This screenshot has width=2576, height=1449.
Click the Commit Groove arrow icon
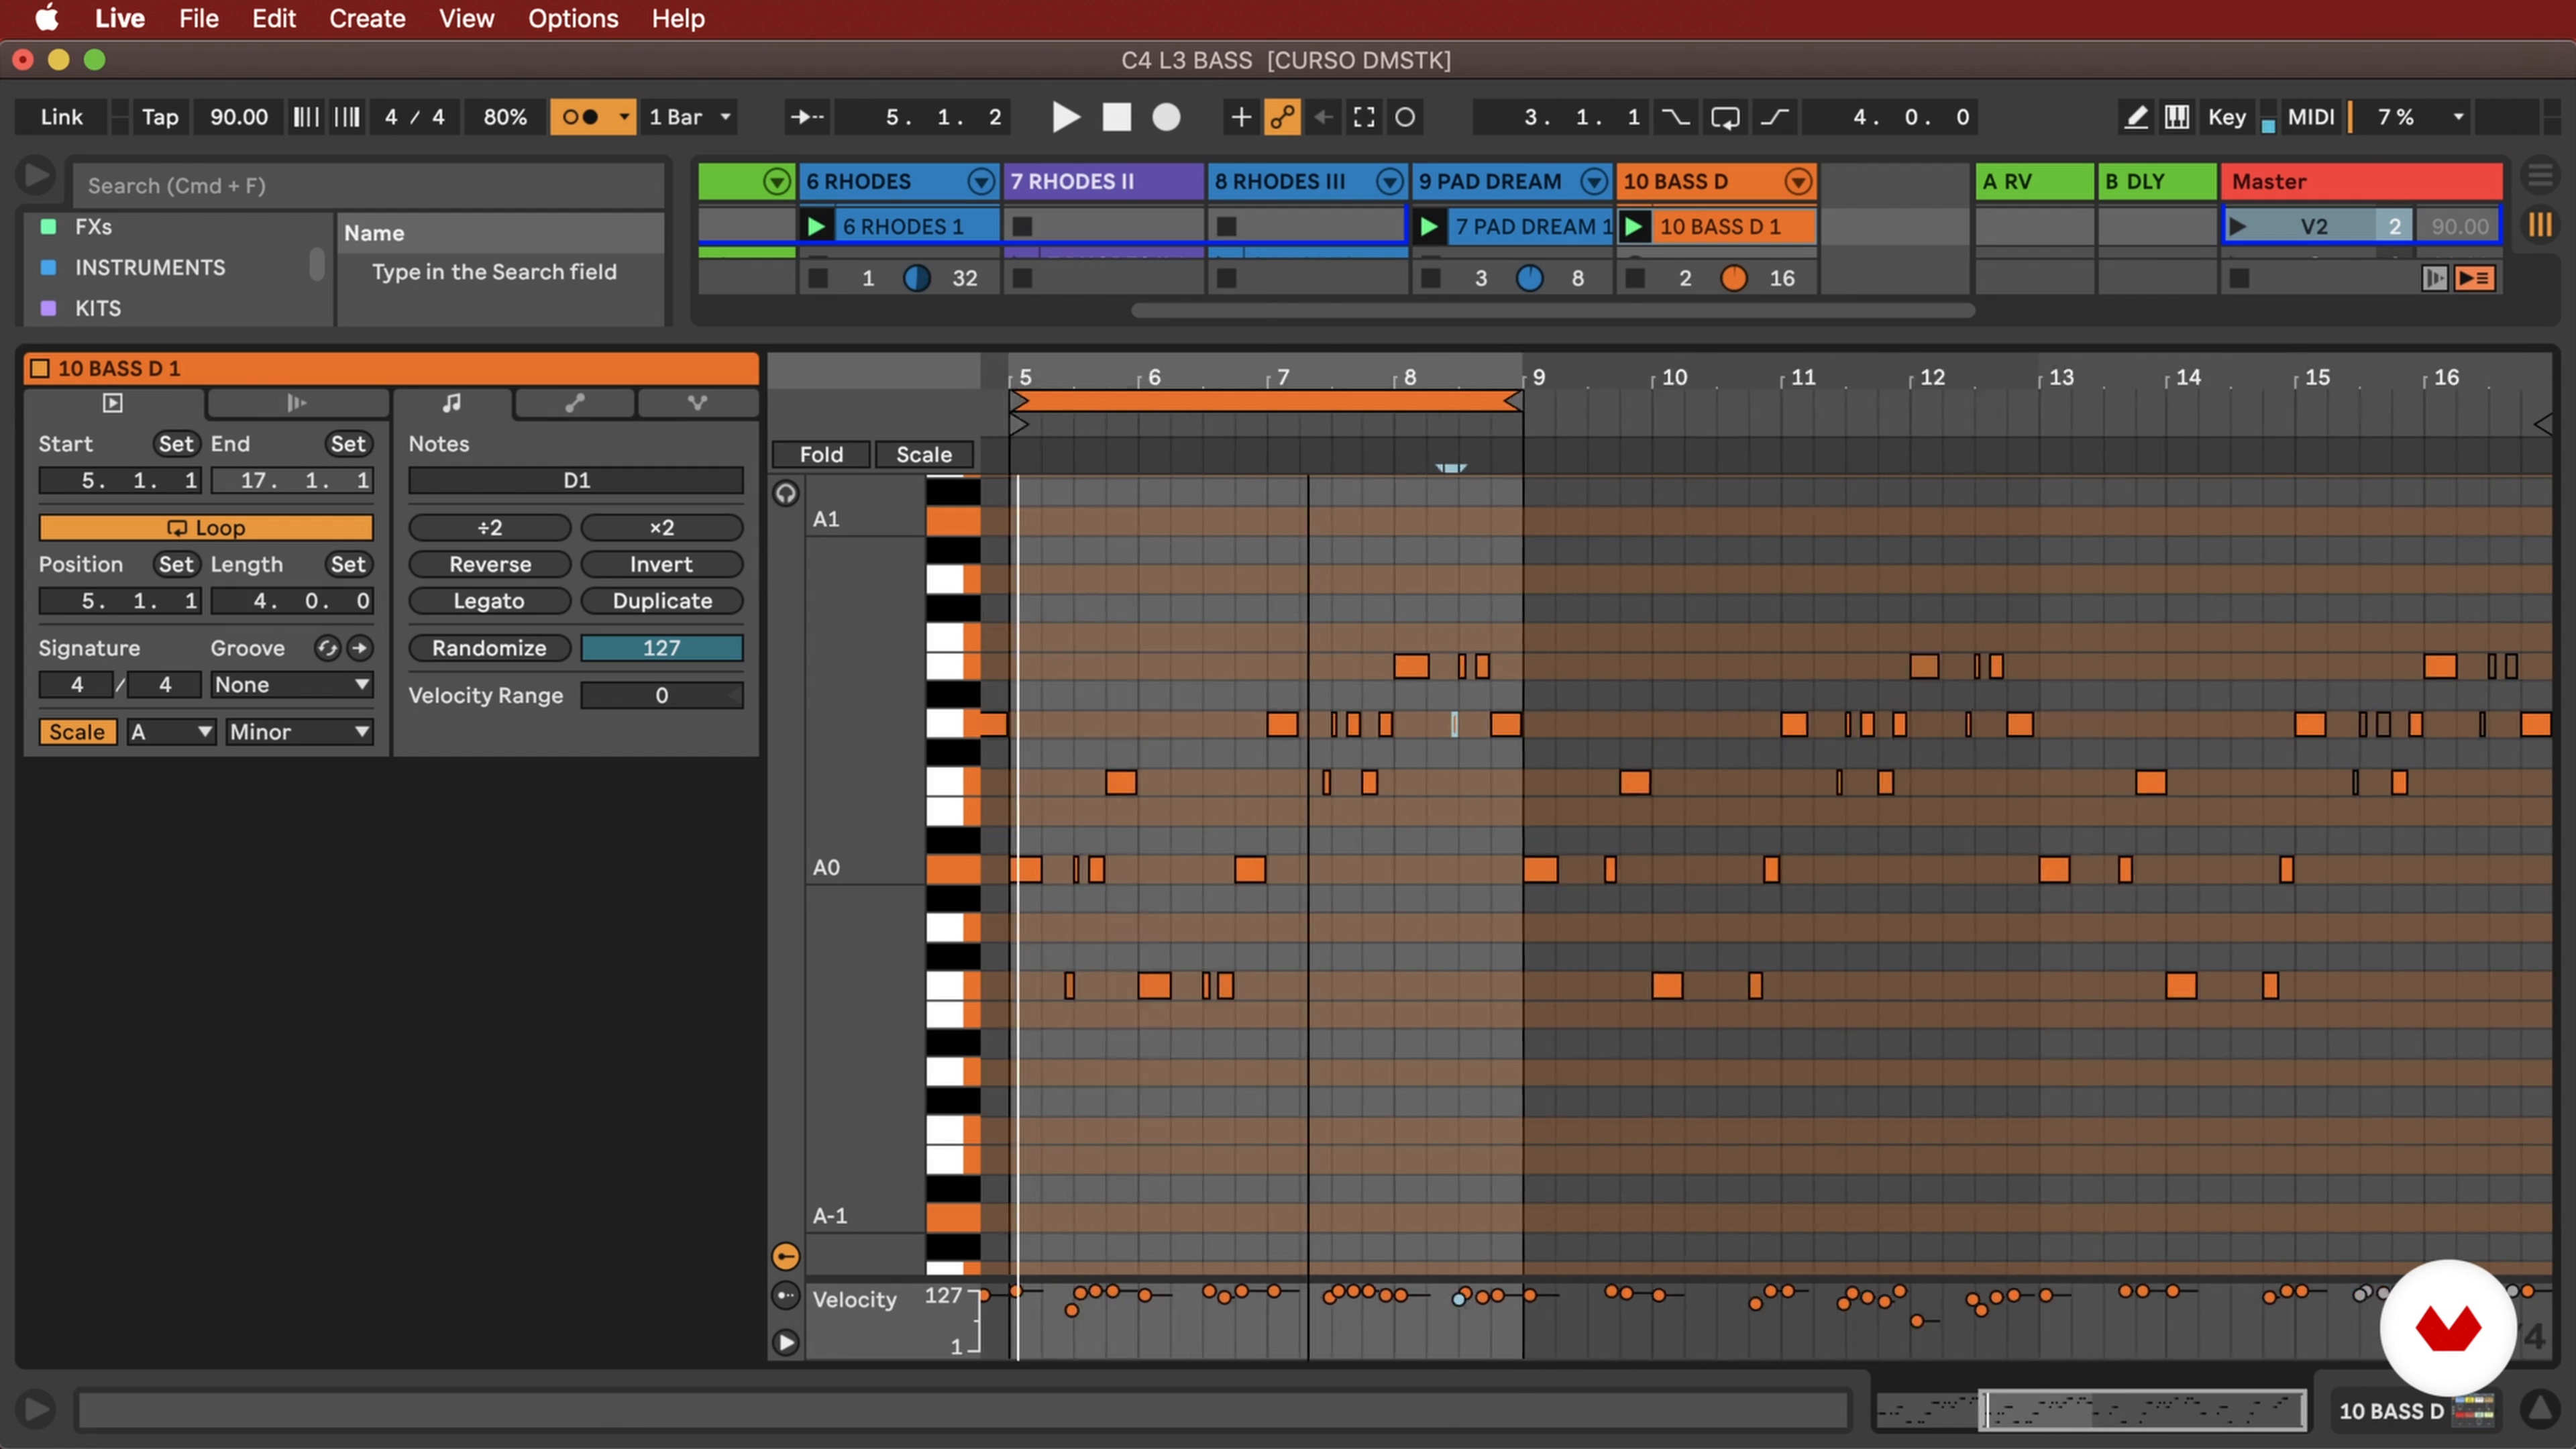359,648
